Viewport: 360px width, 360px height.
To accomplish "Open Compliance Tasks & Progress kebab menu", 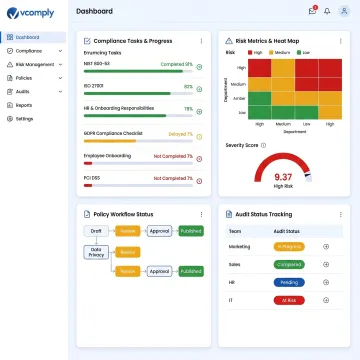I will click(x=201, y=41).
